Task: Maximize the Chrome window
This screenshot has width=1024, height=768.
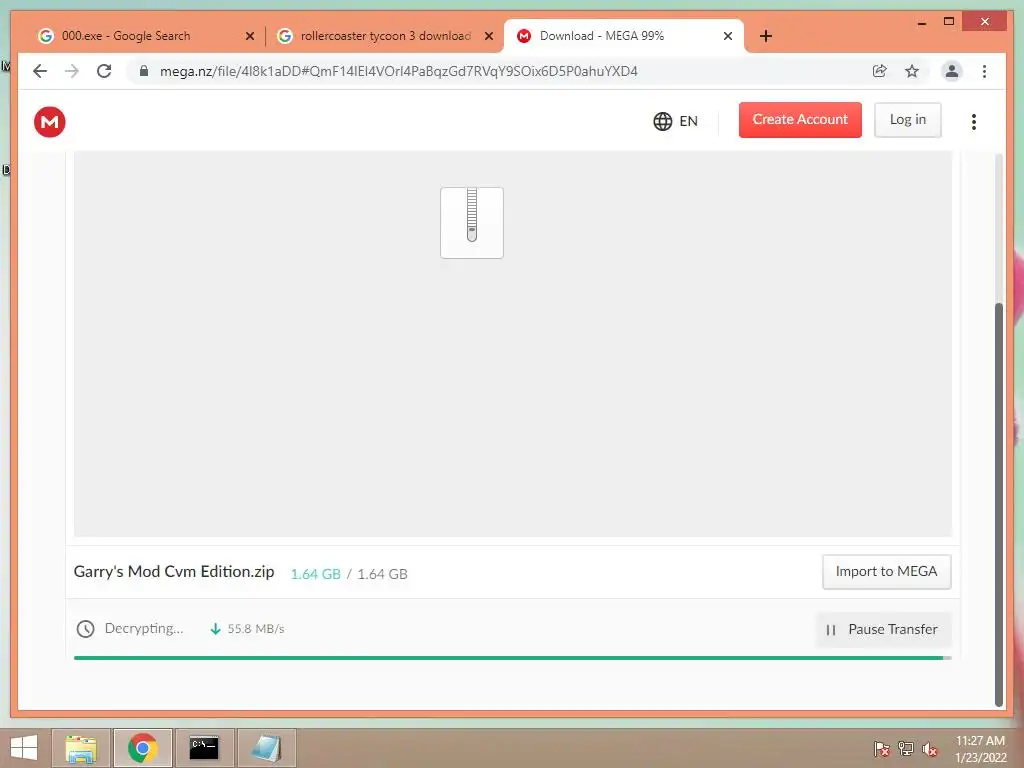Action: point(949,22)
